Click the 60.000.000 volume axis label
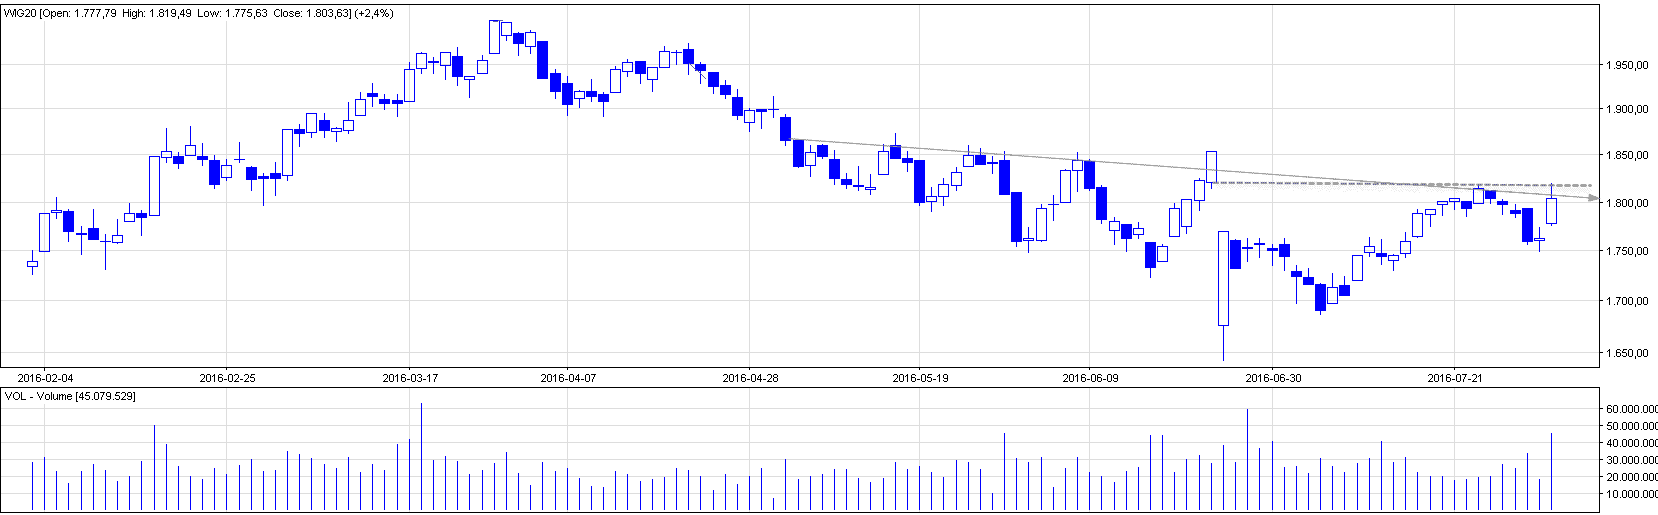Screen dimensions: 1658x515 tap(1631, 409)
